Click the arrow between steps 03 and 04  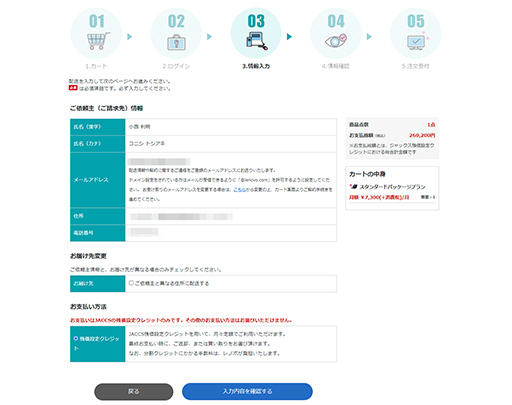pyautogui.click(x=289, y=36)
